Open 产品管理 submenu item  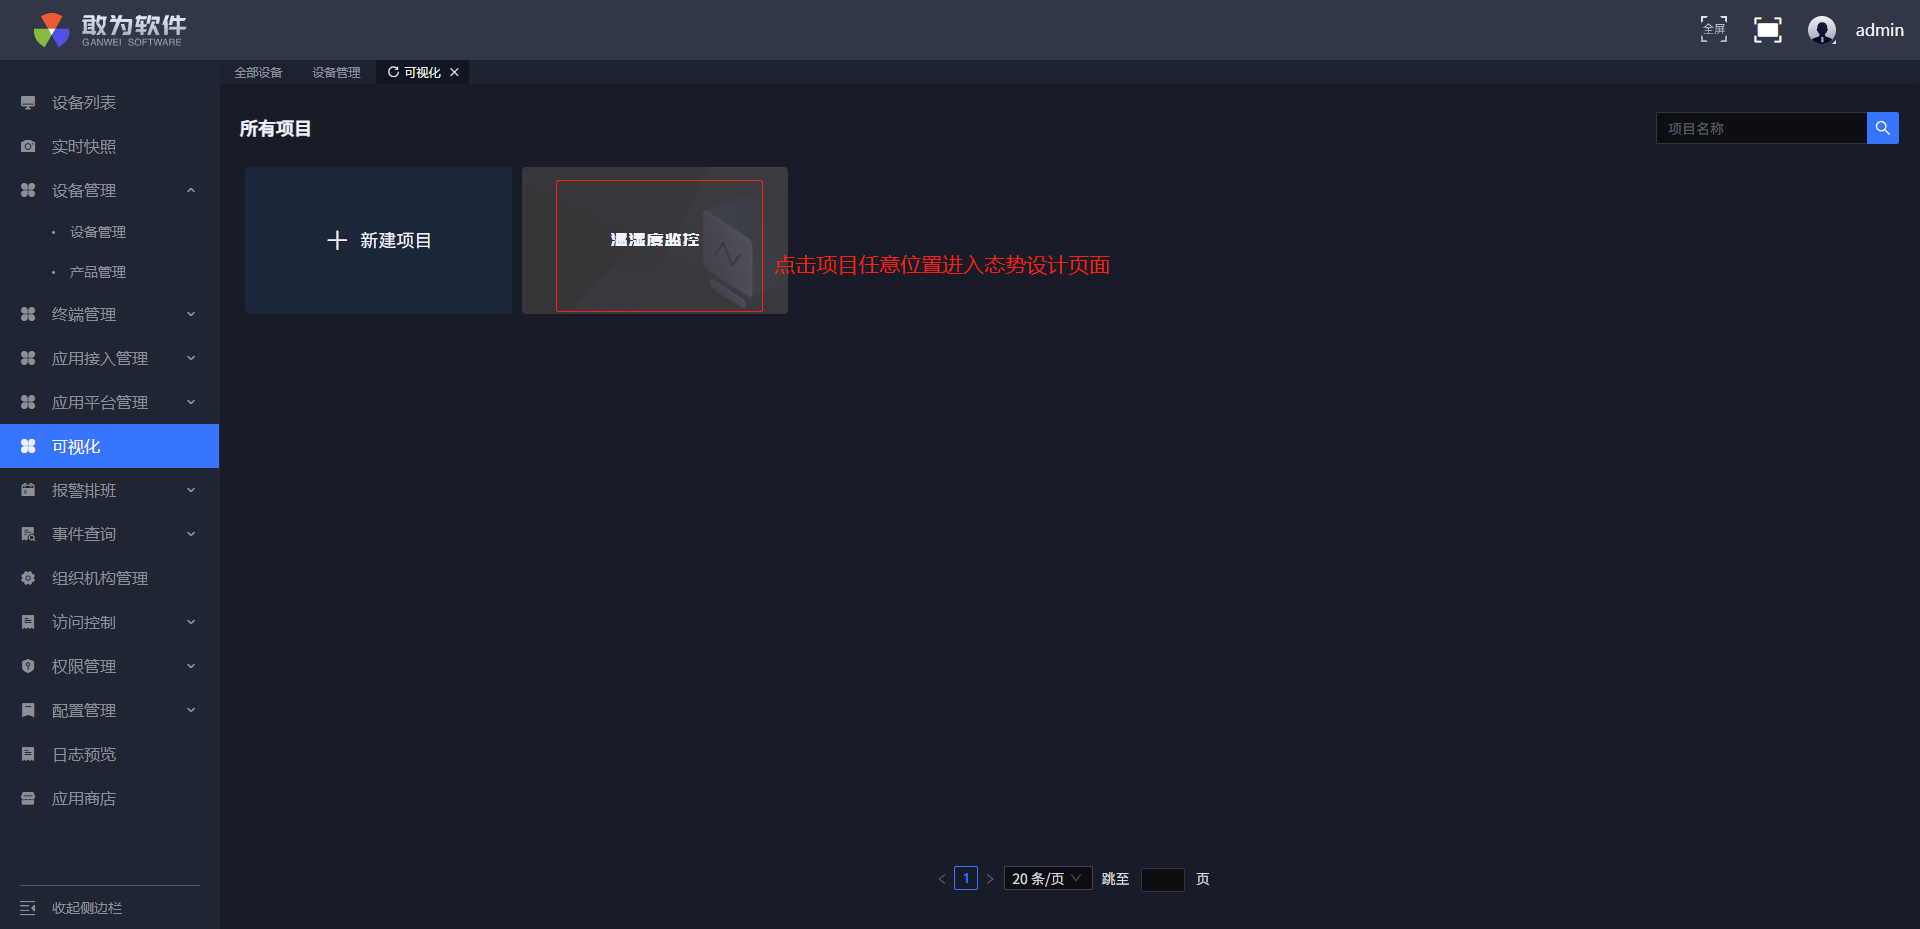[x=98, y=272]
